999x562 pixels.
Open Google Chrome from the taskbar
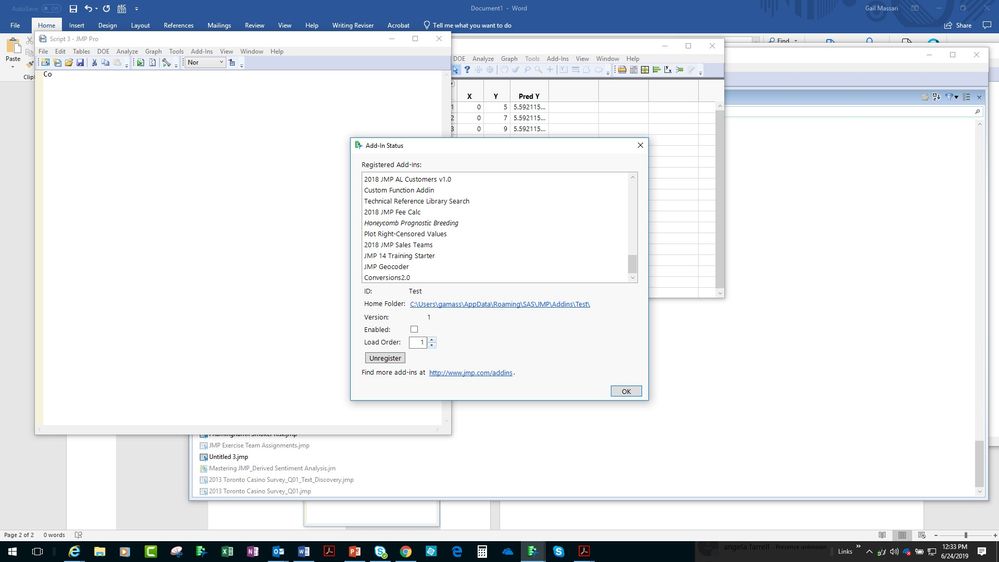[x=406, y=551]
